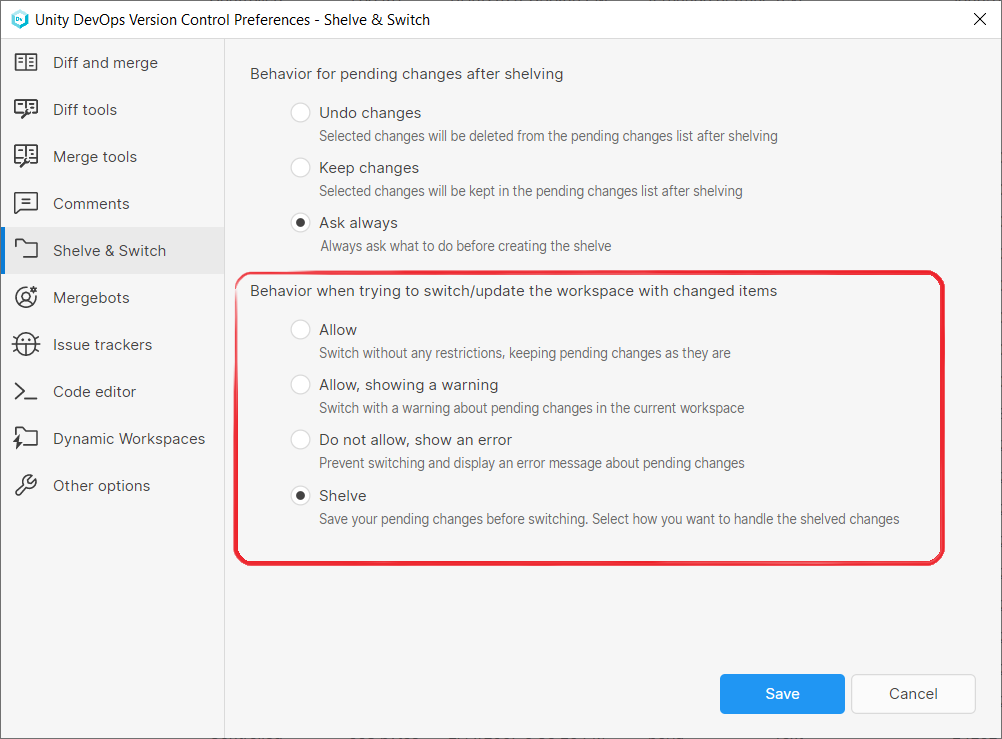Click the Other options wrench icon
This screenshot has height=739, width=1002.
coord(26,486)
